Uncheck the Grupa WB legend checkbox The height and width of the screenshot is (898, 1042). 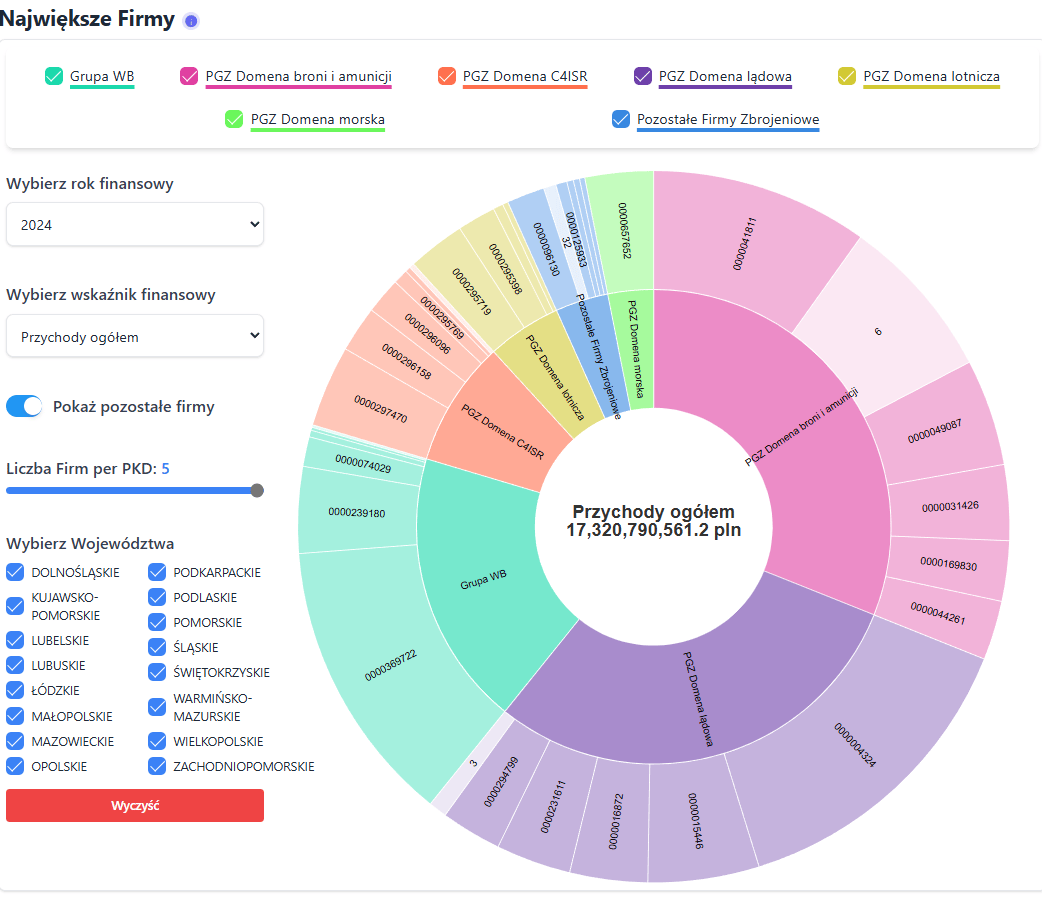click(x=55, y=76)
